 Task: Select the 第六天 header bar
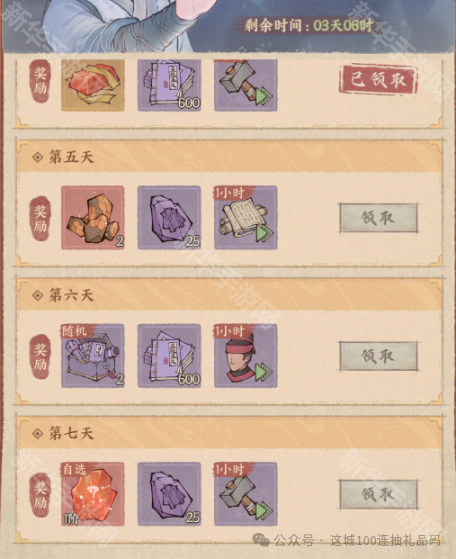click(230, 295)
